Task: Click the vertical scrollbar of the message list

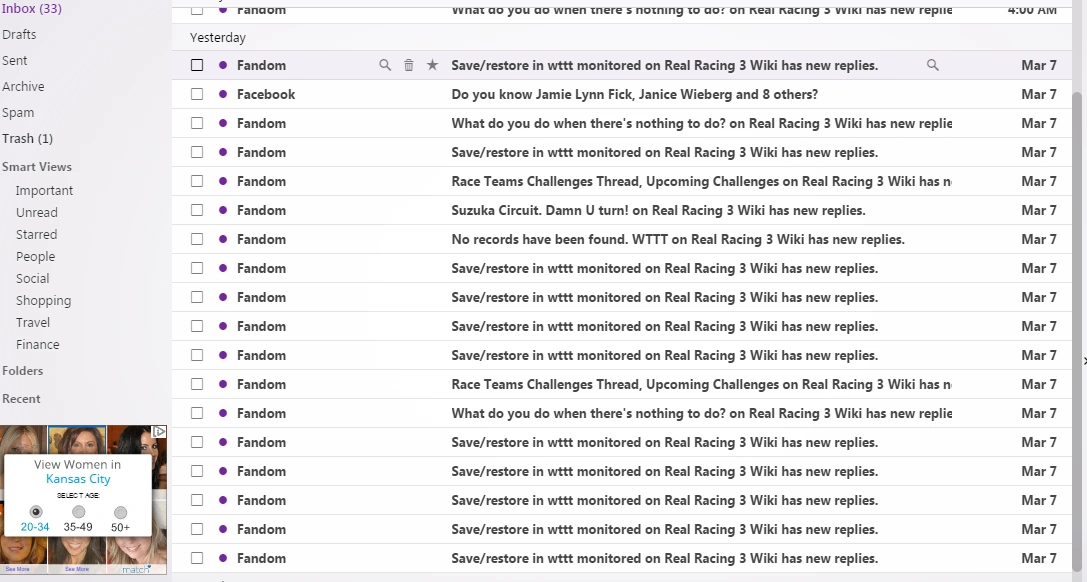Action: [x=1077, y=300]
